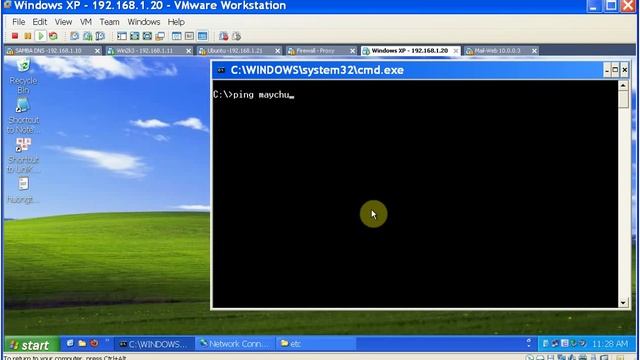Toggle the Show Sidebar toolbar icon

(122, 36)
